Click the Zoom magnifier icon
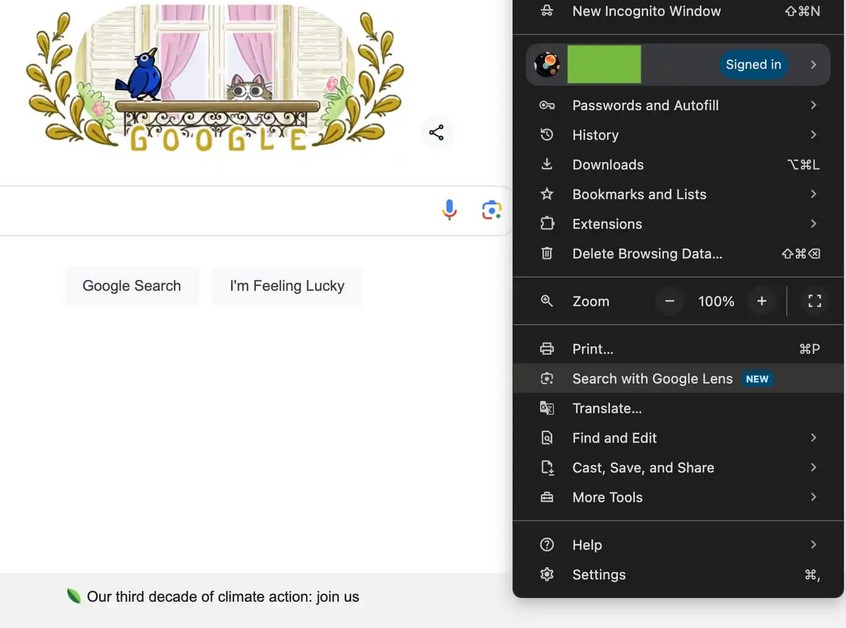The width and height of the screenshot is (846, 628). pos(547,301)
